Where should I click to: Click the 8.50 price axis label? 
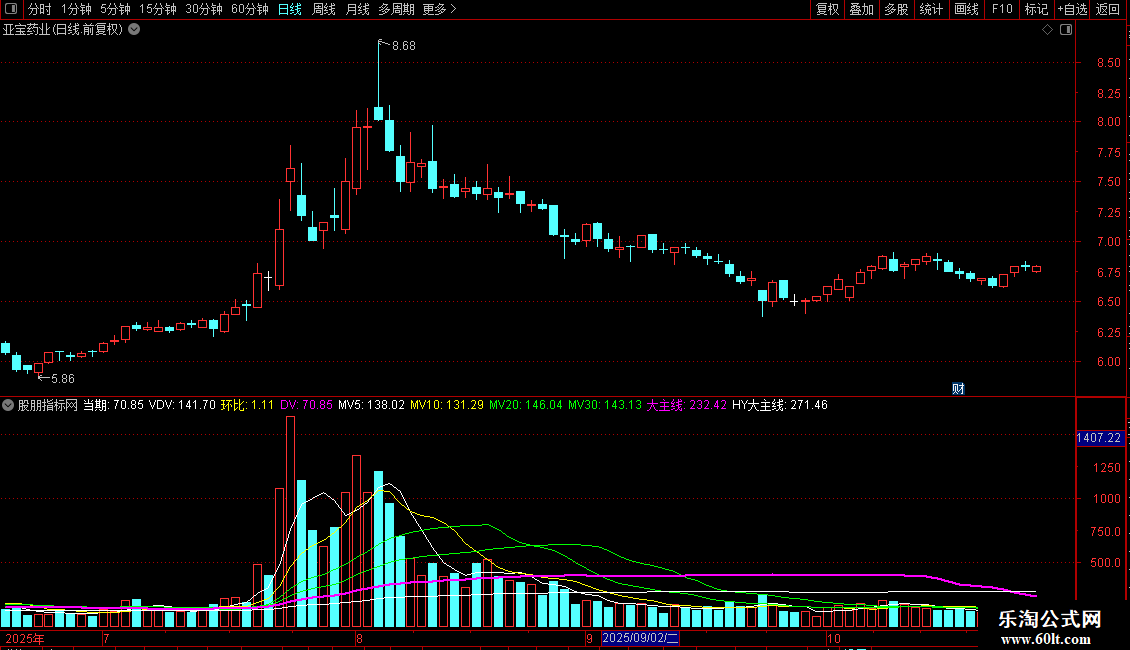(1108, 63)
